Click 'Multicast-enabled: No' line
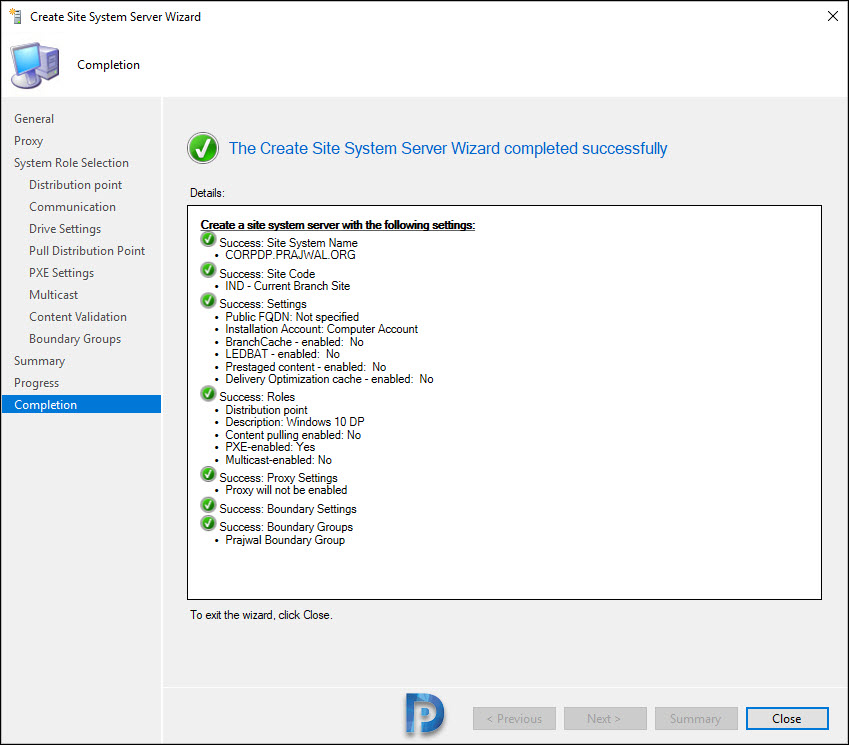 [278, 460]
